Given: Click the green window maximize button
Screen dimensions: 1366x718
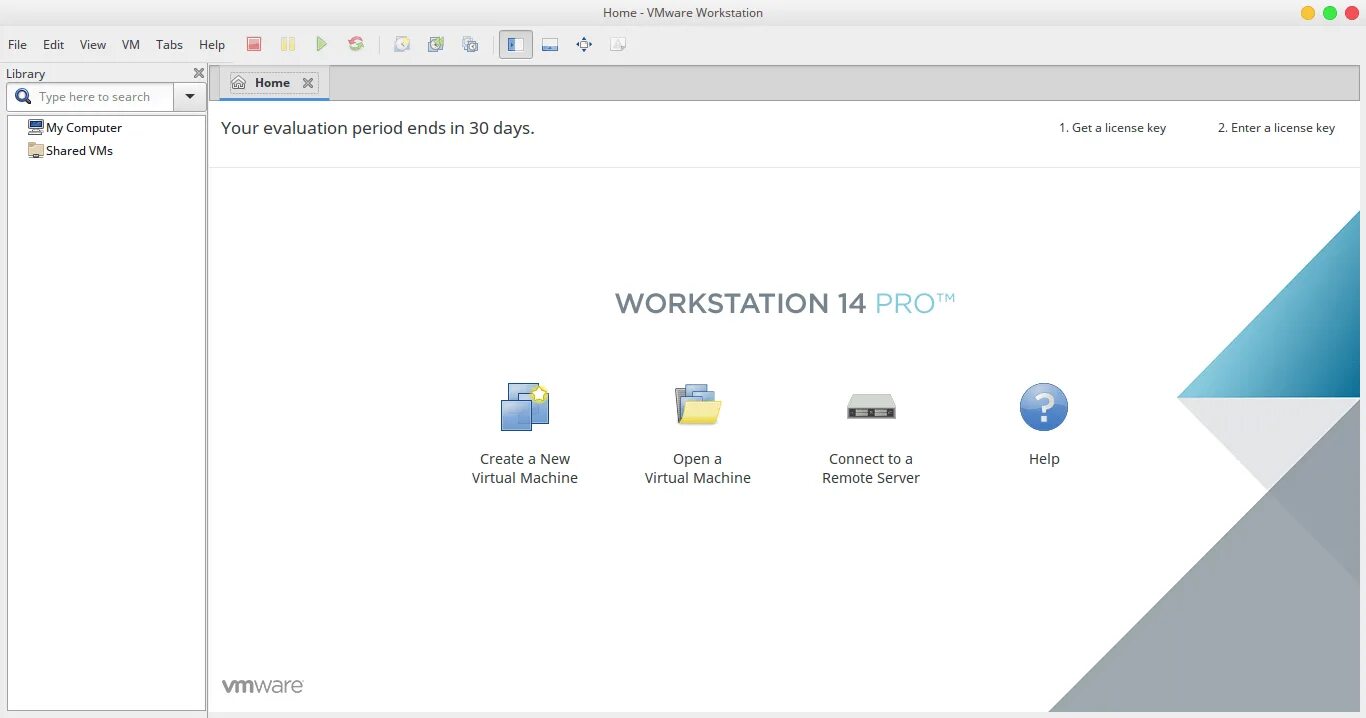Looking at the screenshot, I should pyautogui.click(x=1330, y=13).
